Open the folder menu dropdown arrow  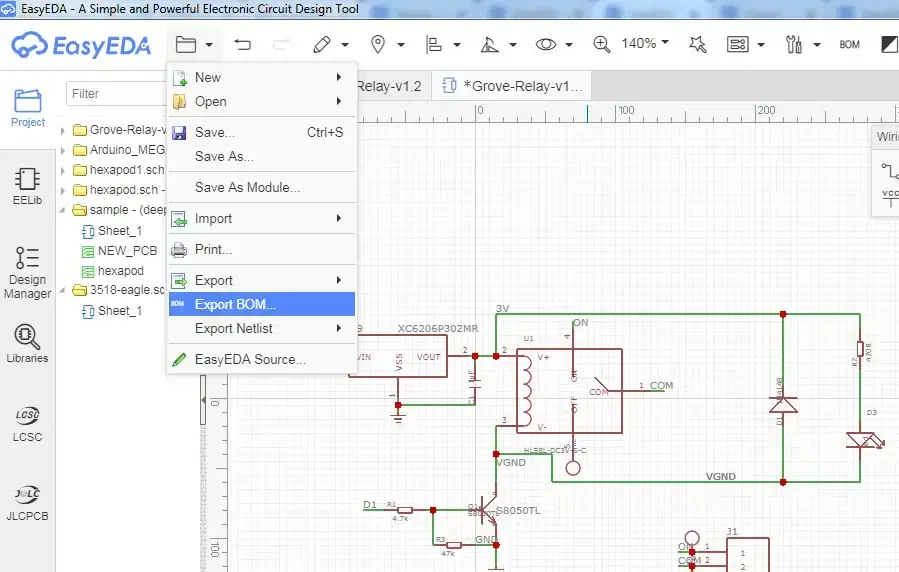pyautogui.click(x=209, y=45)
